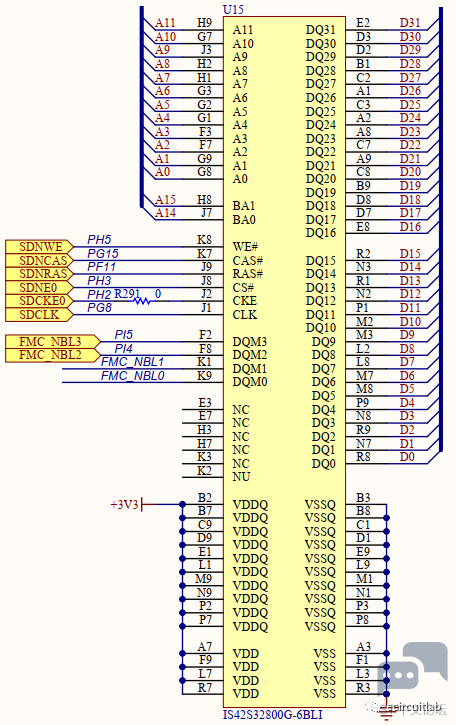456x725 pixels.
Task: Select the CS# pin name
Action: (x=243, y=288)
